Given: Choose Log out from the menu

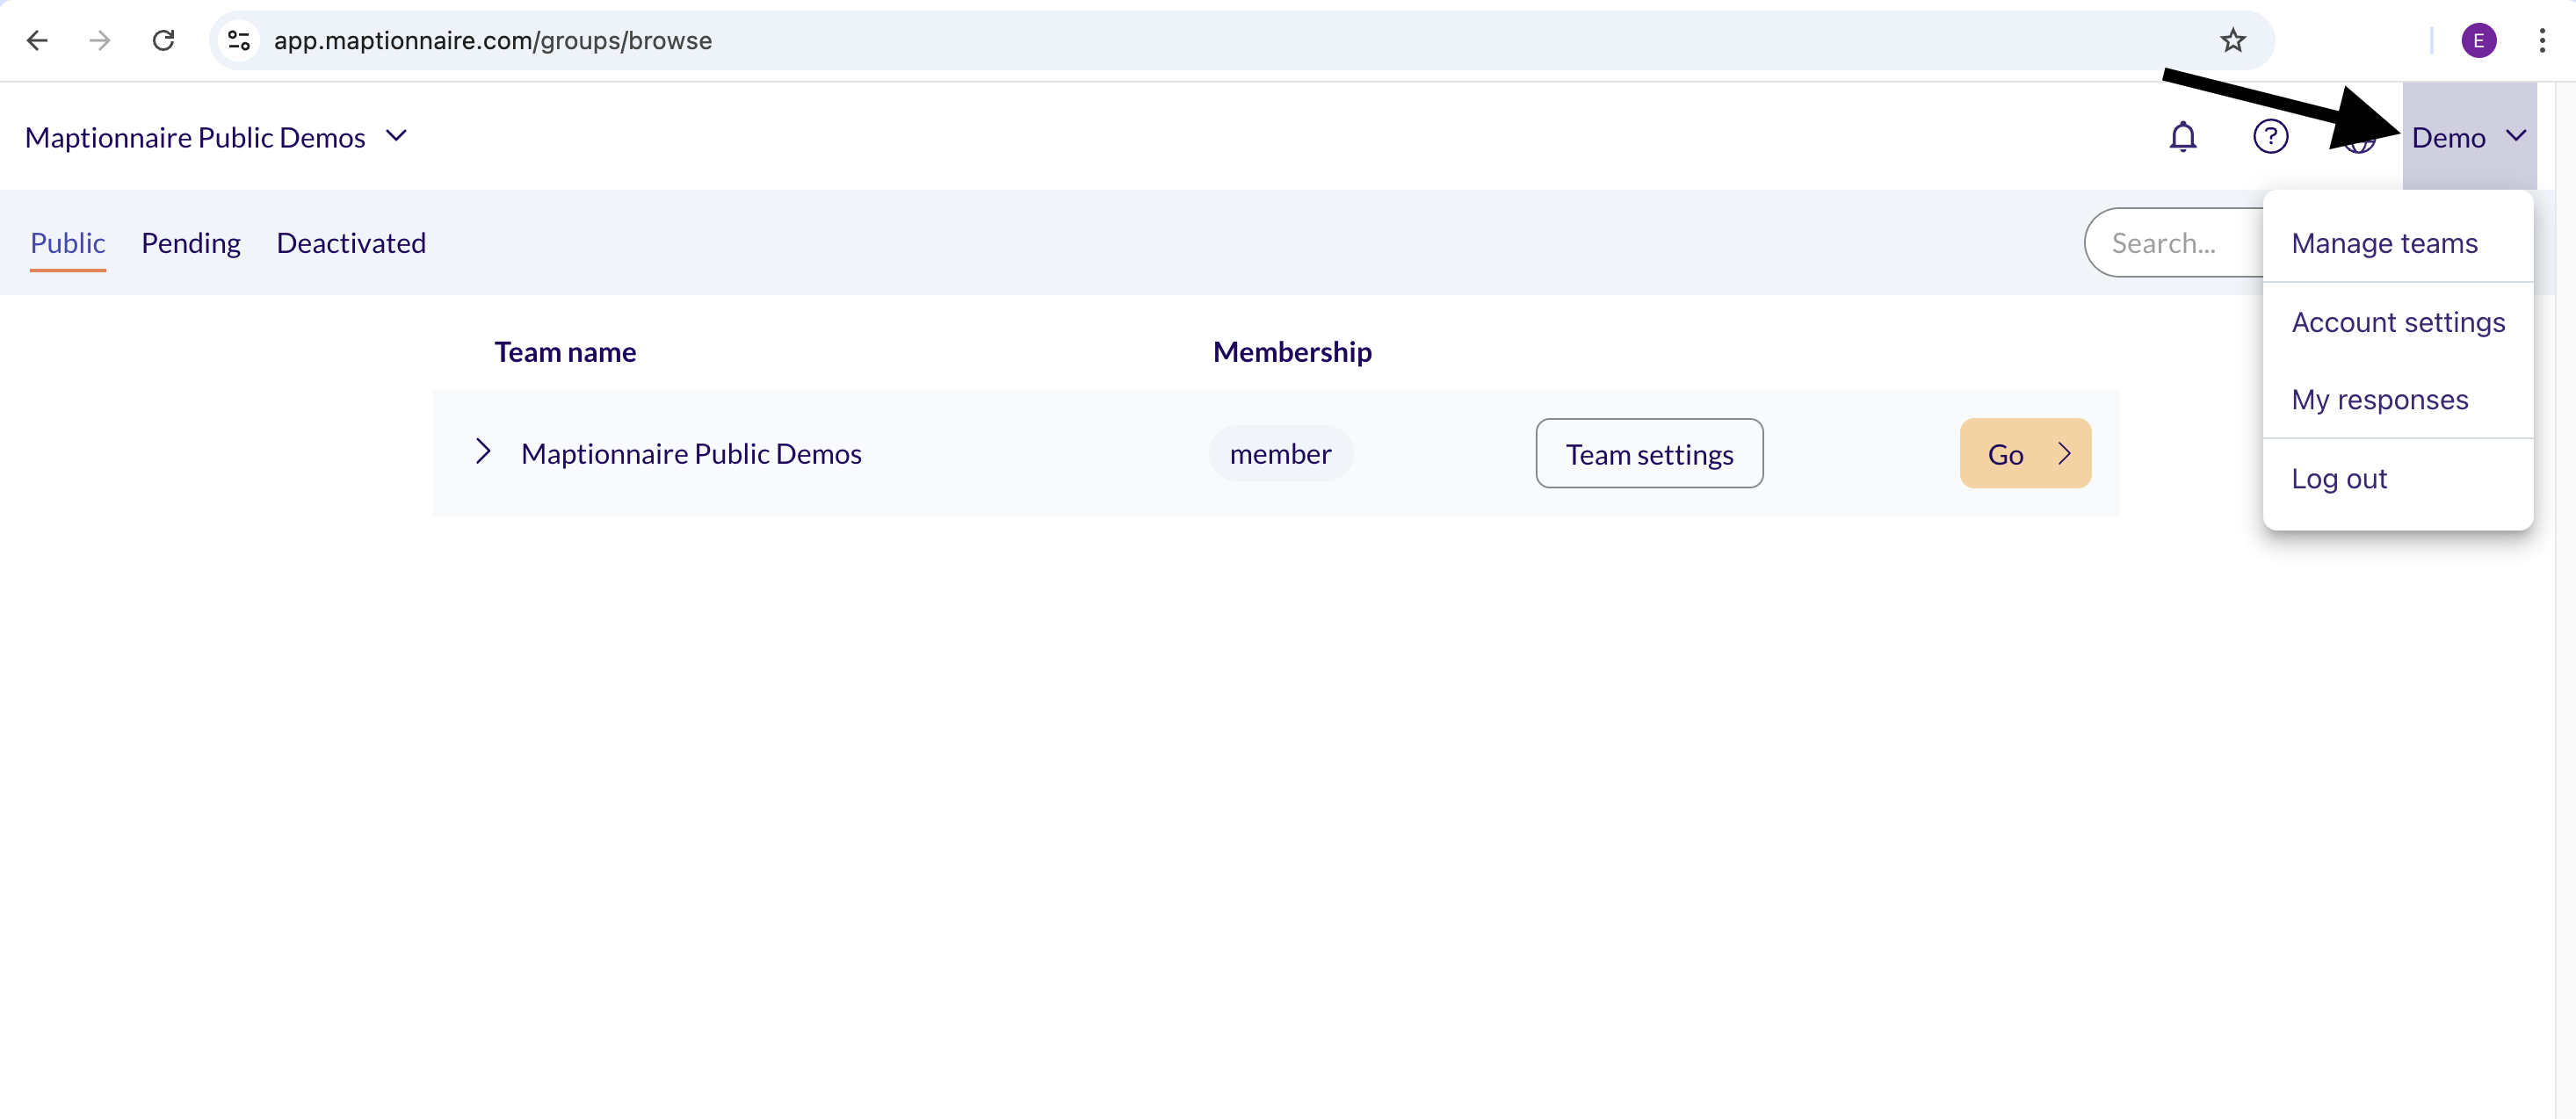Looking at the screenshot, I should [2397, 478].
